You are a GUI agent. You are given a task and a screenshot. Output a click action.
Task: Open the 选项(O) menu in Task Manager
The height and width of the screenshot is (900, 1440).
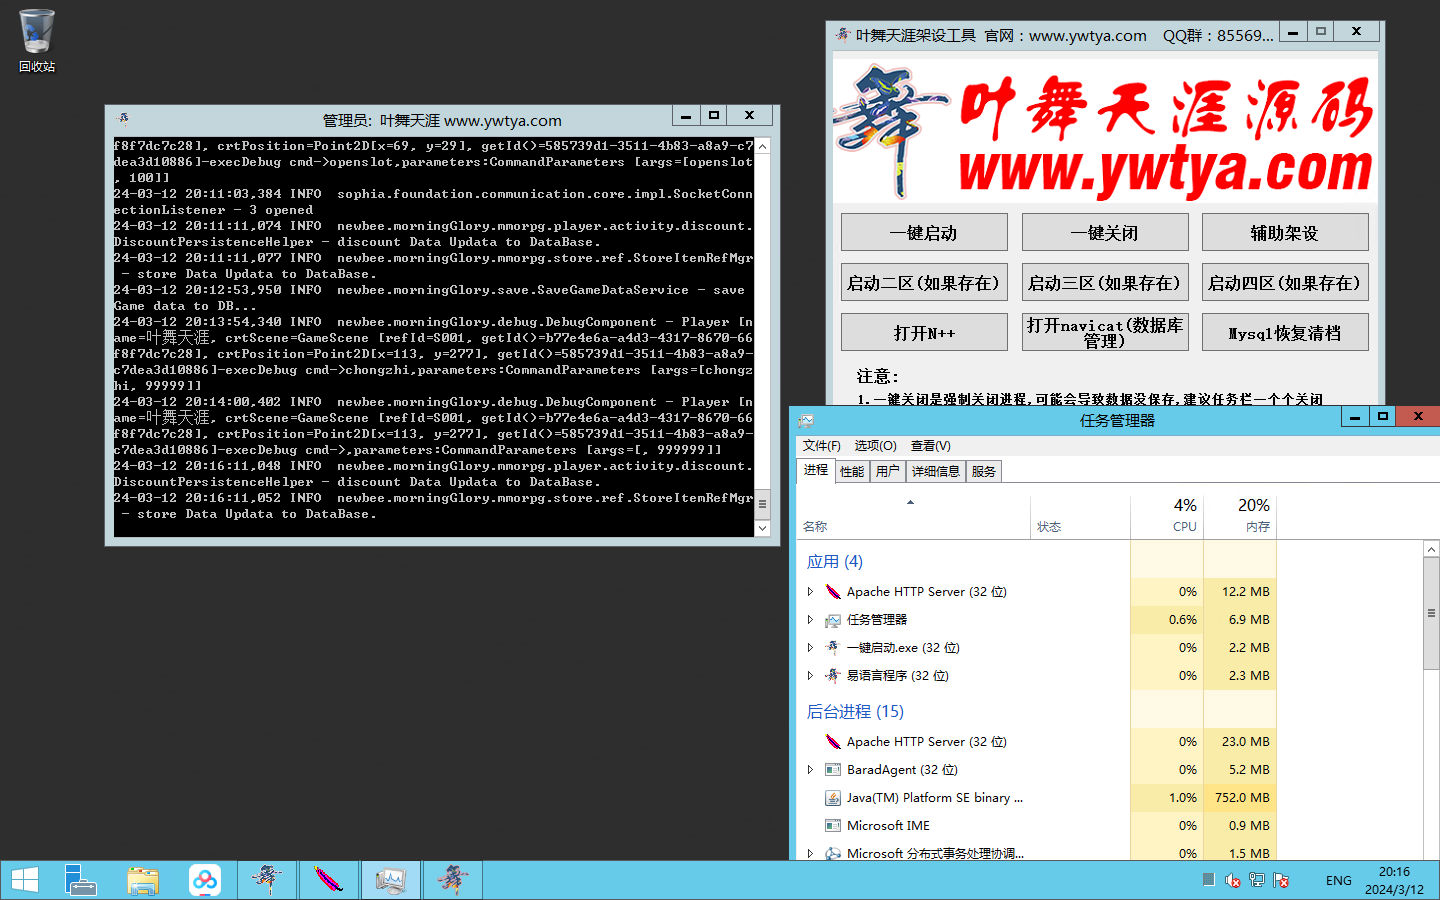(875, 446)
